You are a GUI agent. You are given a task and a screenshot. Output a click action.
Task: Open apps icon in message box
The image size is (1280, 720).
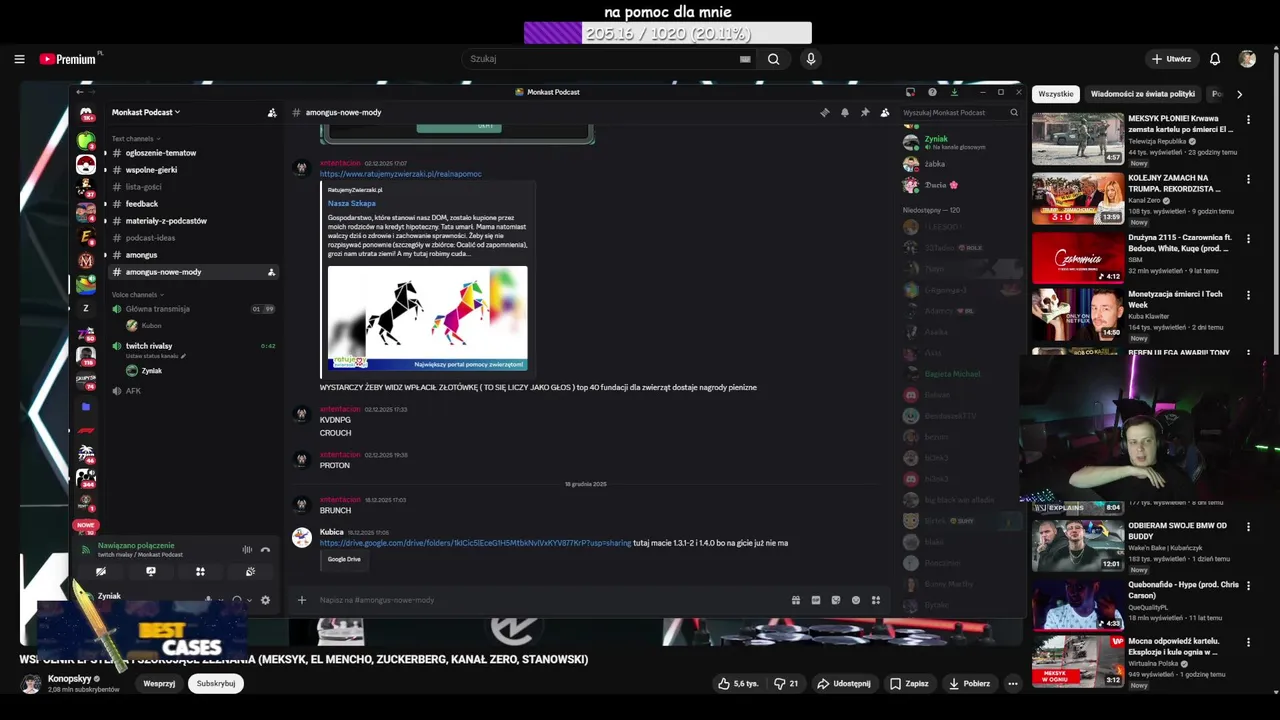876,600
